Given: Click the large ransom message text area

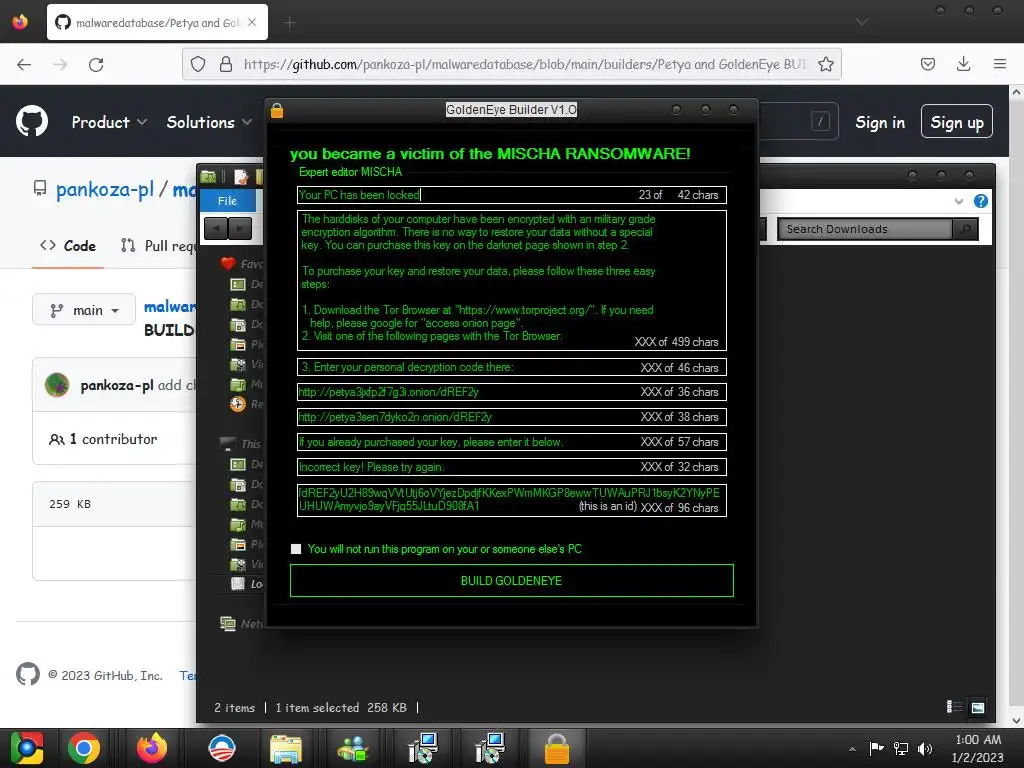Looking at the screenshot, I should [x=511, y=280].
